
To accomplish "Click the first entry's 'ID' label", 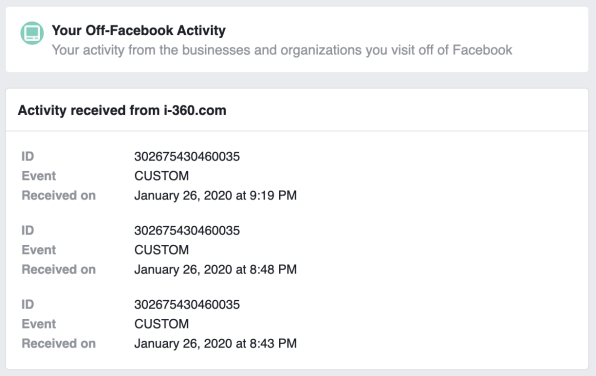I will 28,156.
